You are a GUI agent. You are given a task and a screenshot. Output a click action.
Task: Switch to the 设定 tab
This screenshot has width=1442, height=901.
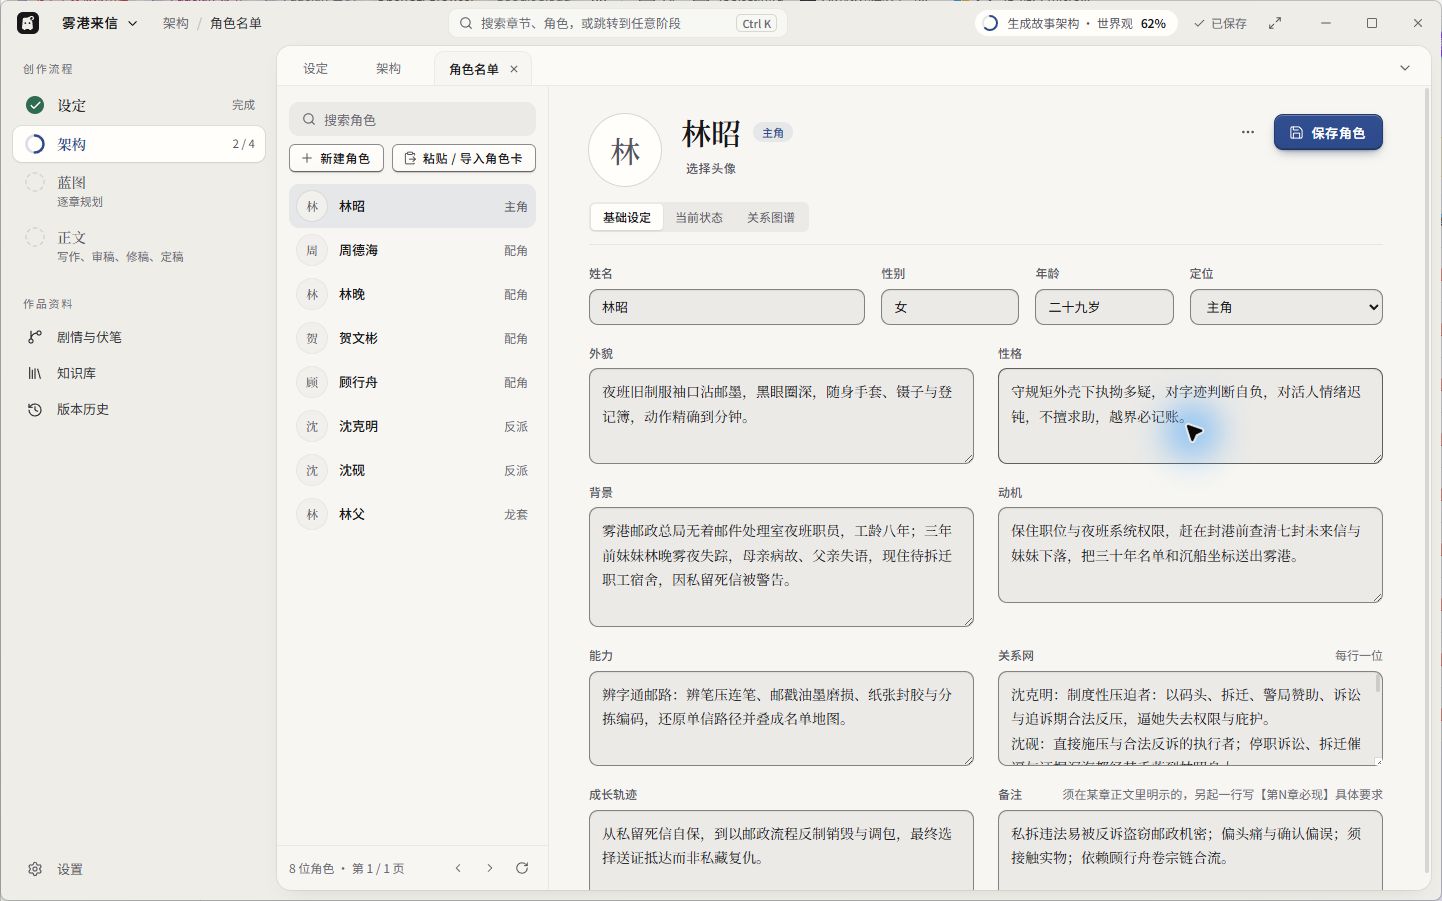316,69
